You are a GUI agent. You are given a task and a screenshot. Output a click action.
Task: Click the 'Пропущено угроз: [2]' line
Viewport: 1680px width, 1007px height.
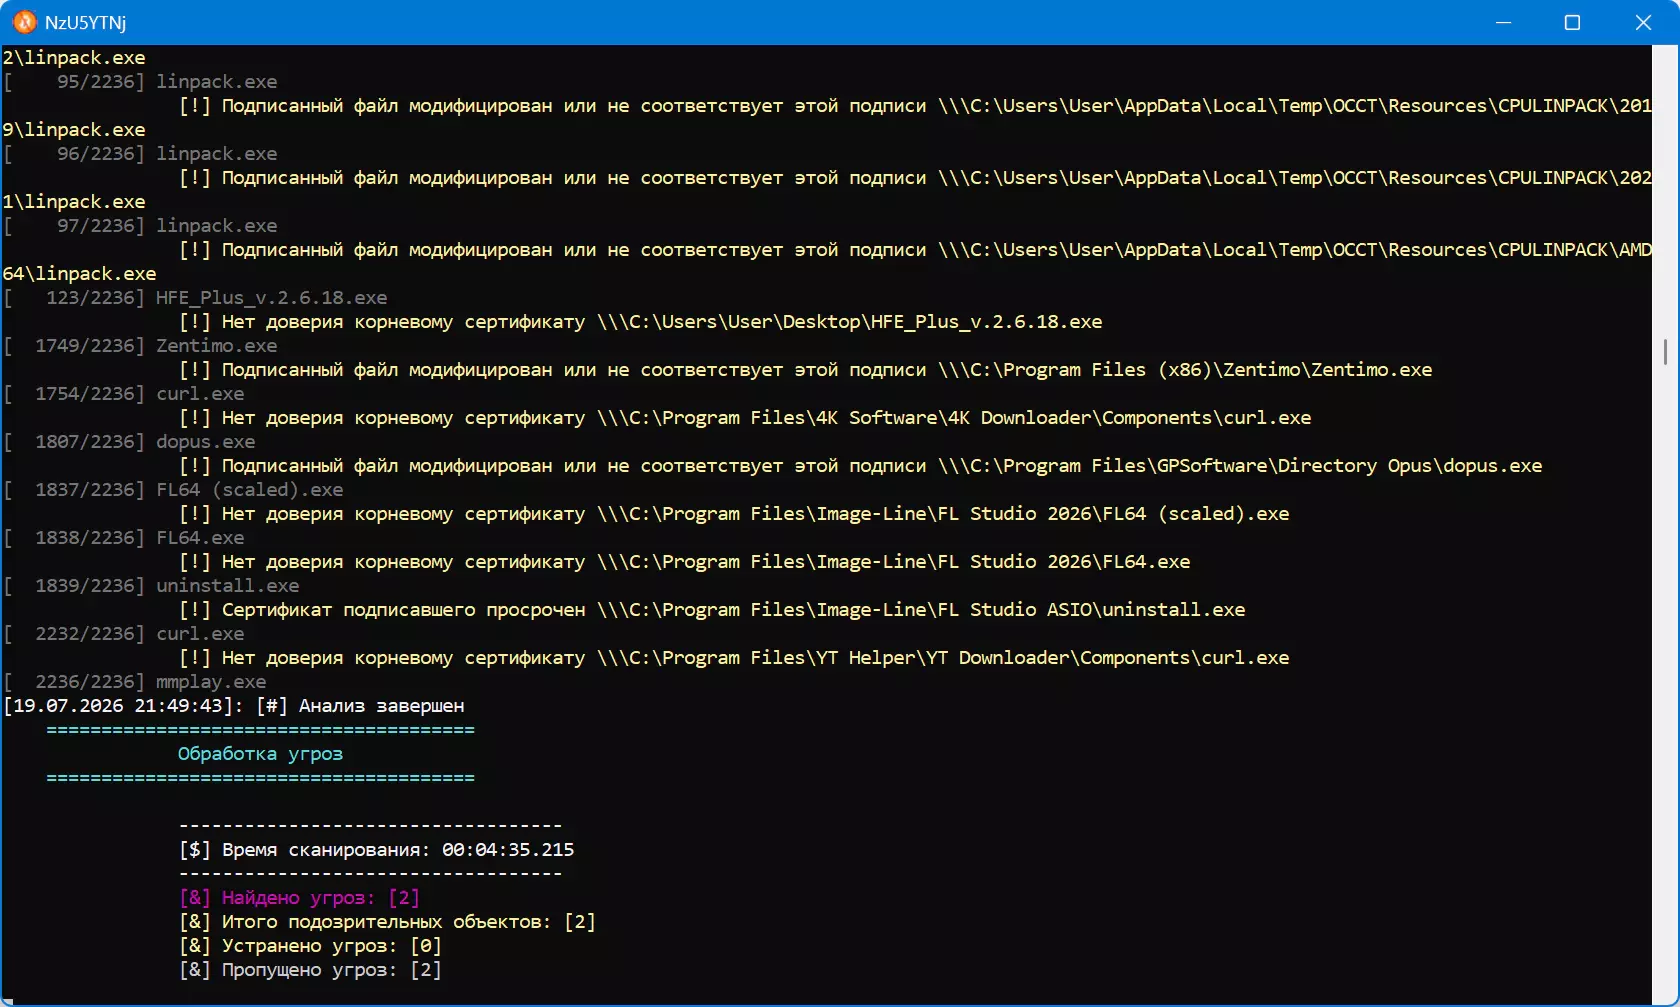tap(311, 970)
